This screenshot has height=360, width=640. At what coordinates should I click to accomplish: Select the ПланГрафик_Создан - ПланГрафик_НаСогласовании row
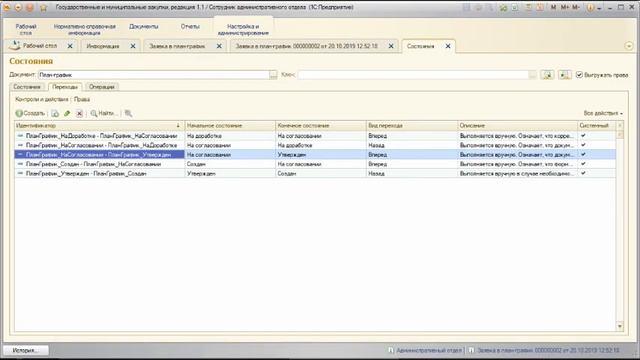315,164
